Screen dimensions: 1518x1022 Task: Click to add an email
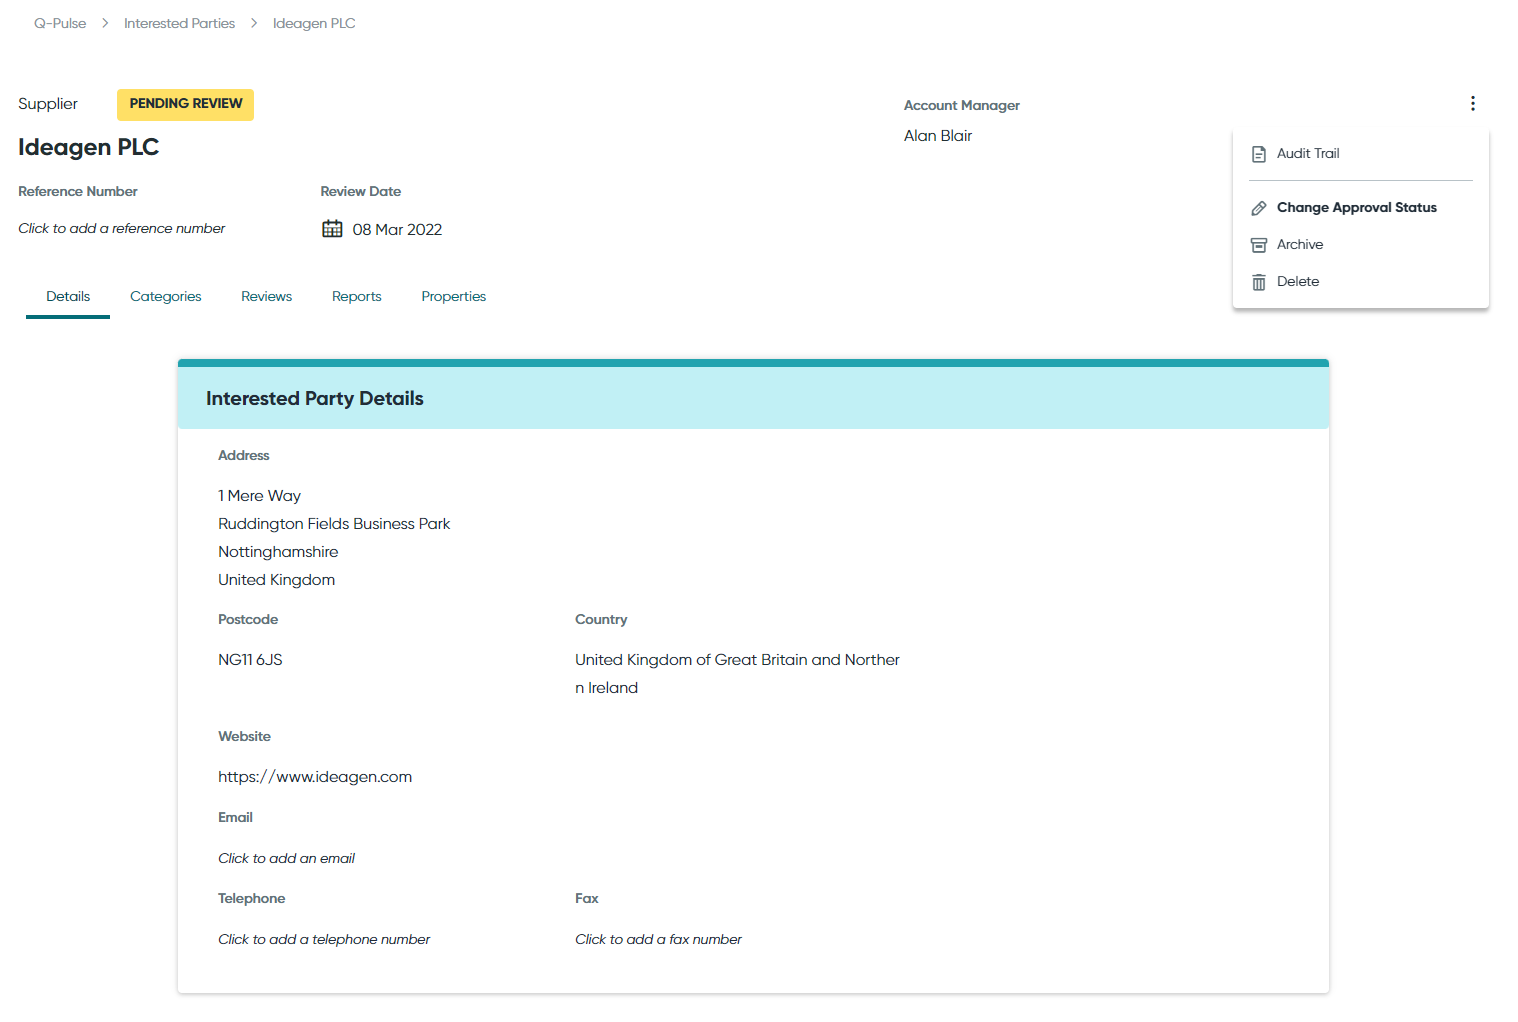coord(287,859)
